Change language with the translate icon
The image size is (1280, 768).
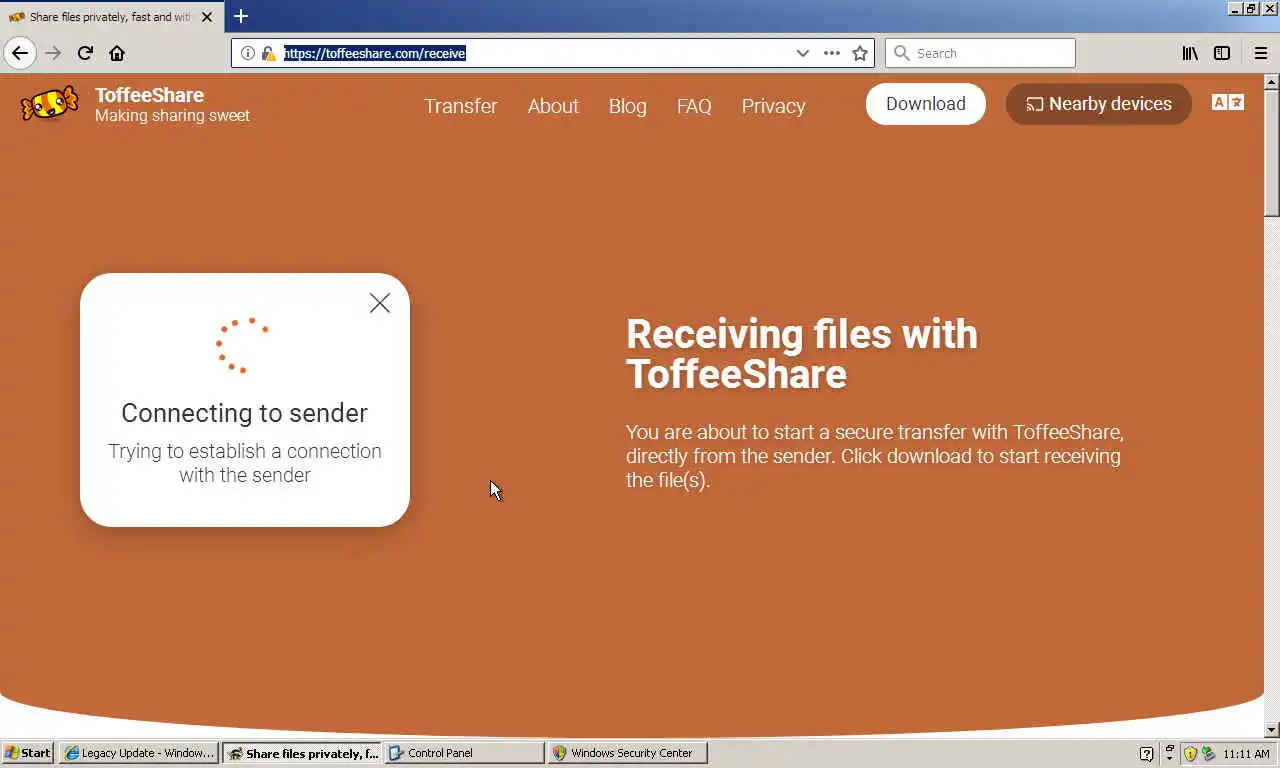(1228, 102)
